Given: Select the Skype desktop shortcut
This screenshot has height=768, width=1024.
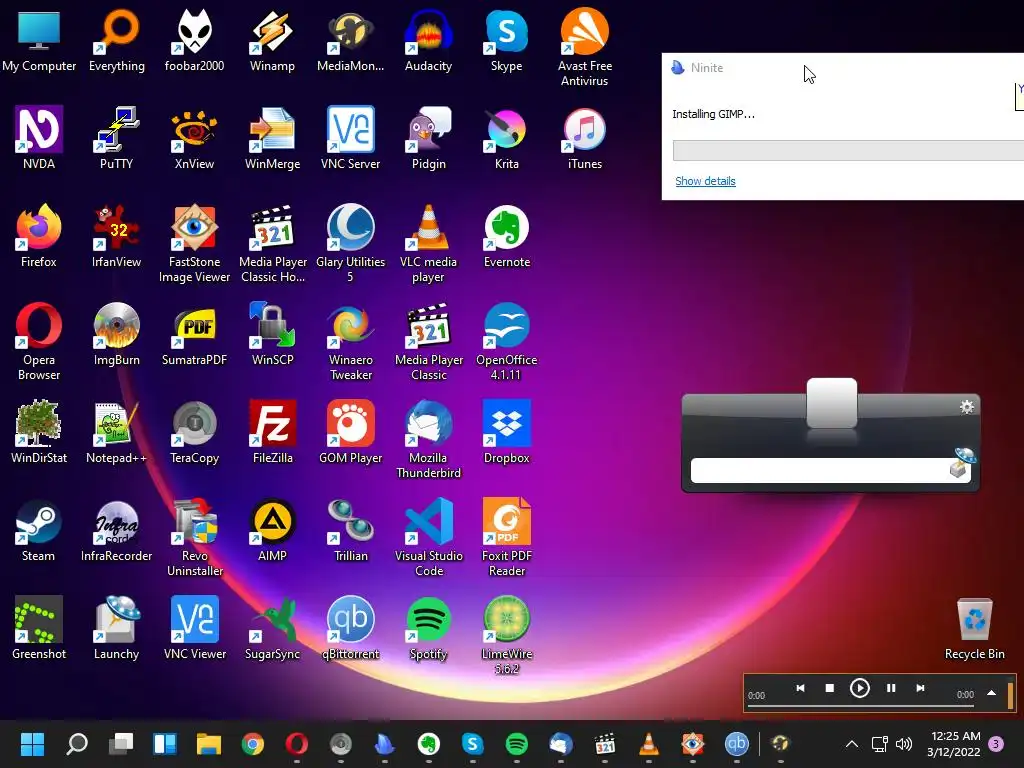Looking at the screenshot, I should click(506, 41).
